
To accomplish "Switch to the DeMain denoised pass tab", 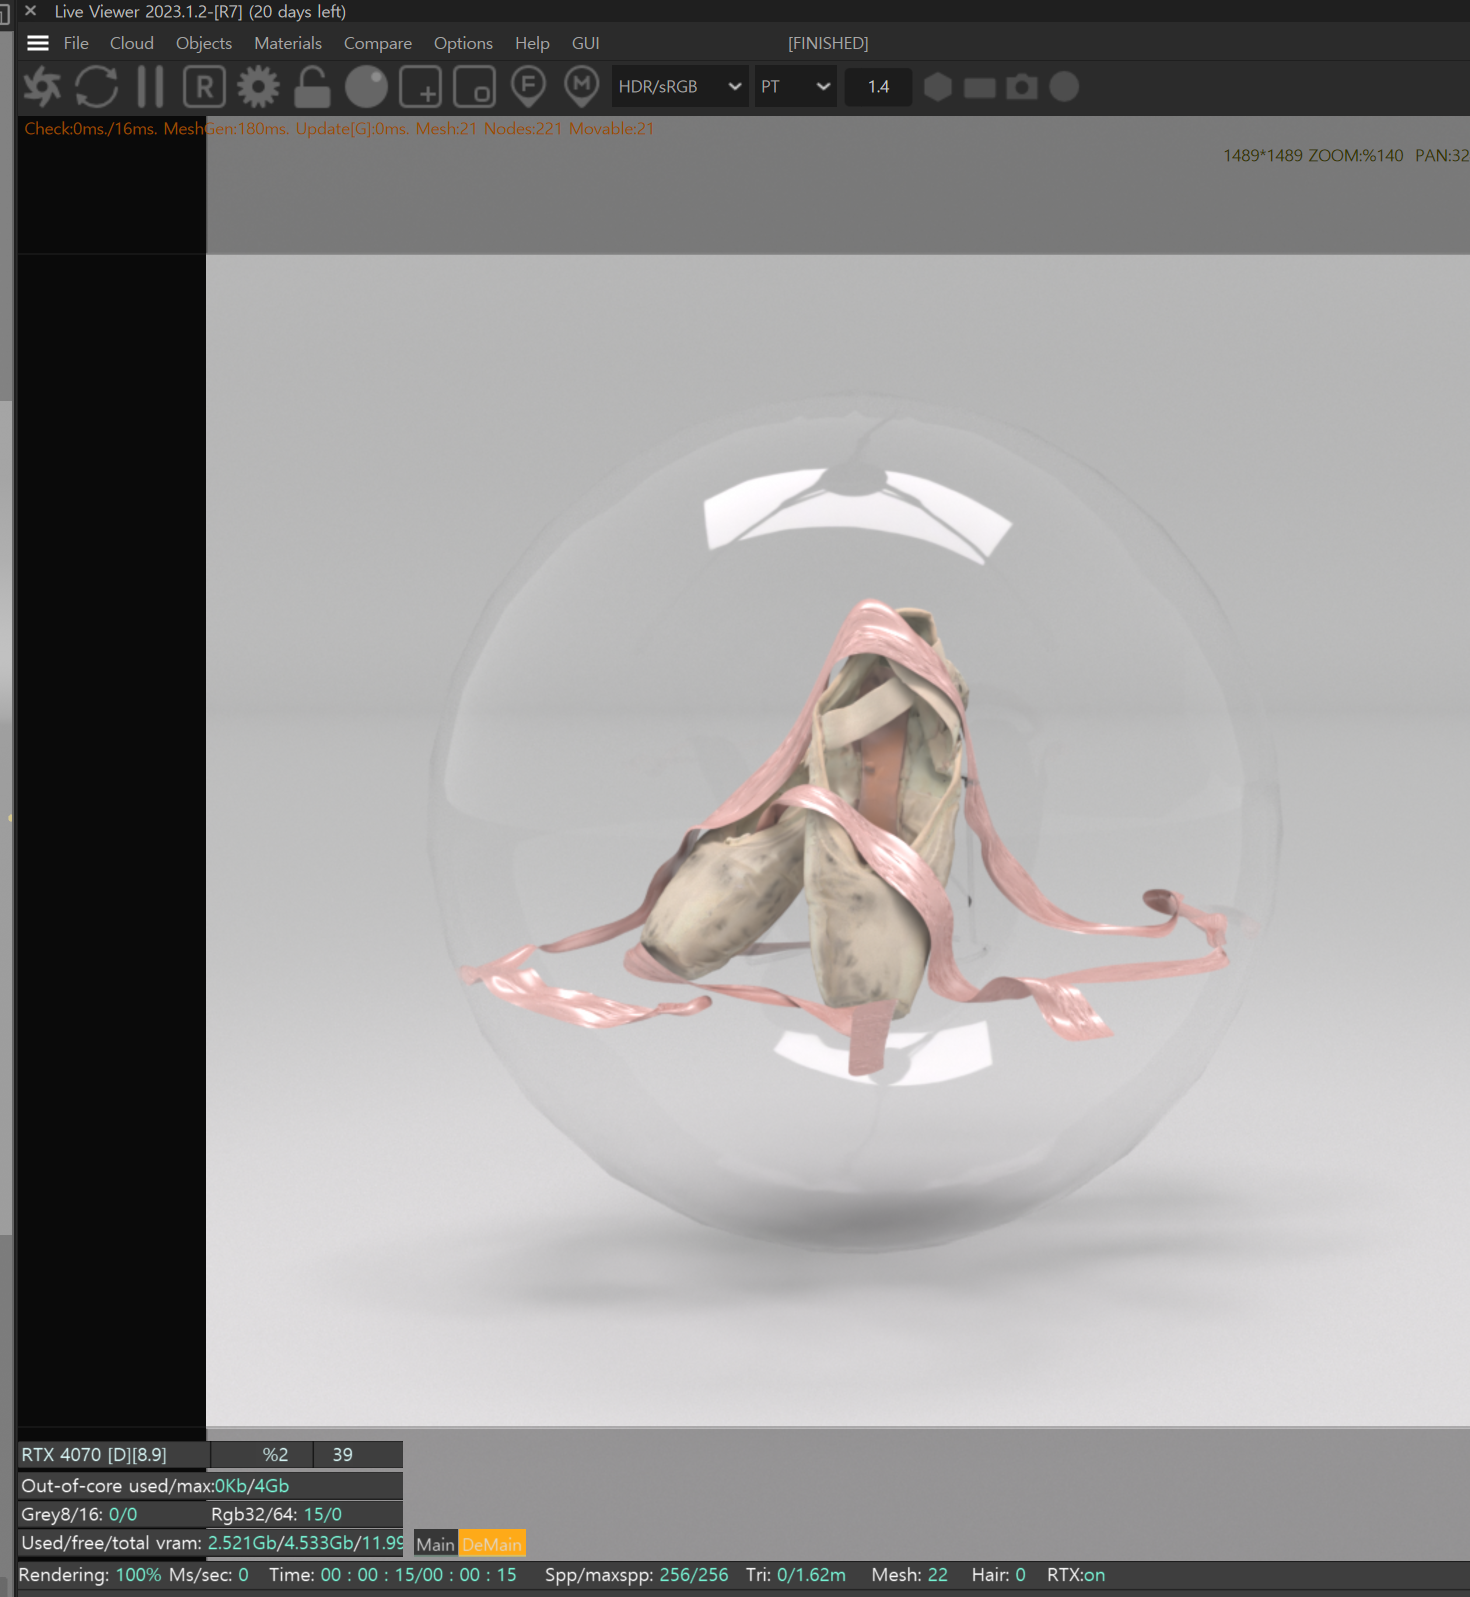I will click(492, 1543).
